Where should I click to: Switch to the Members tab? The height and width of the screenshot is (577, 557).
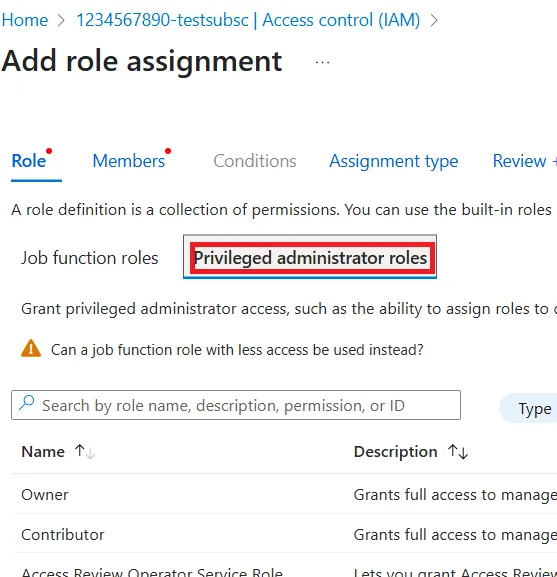coord(129,161)
